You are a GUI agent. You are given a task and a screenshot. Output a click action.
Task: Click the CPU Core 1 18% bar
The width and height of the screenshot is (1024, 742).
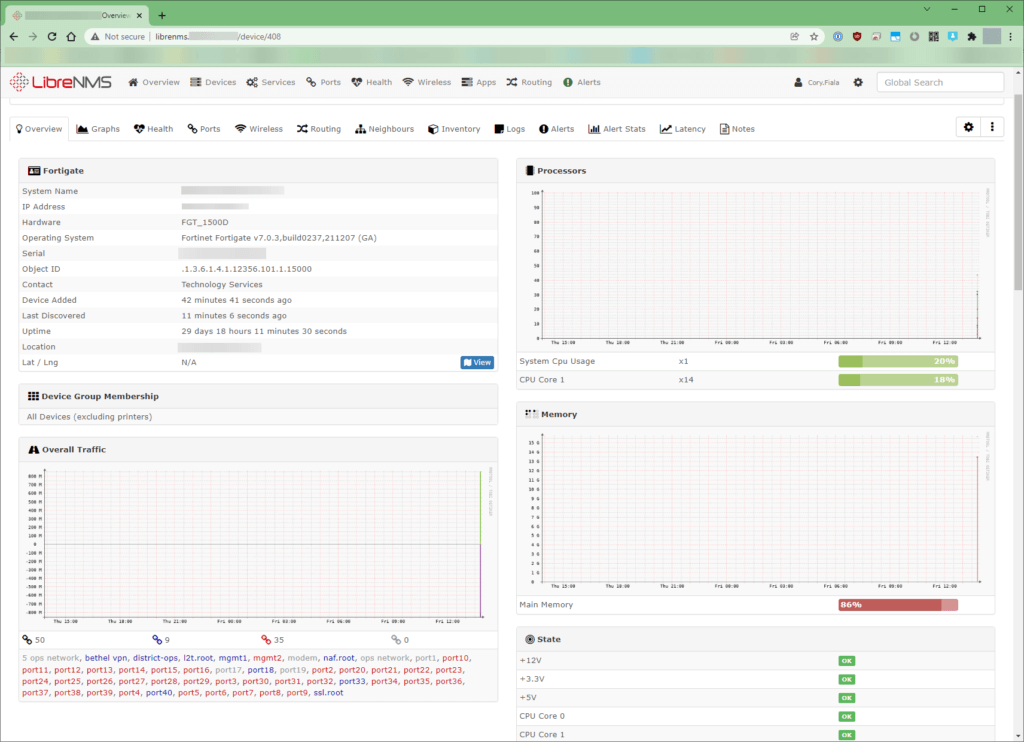898,379
